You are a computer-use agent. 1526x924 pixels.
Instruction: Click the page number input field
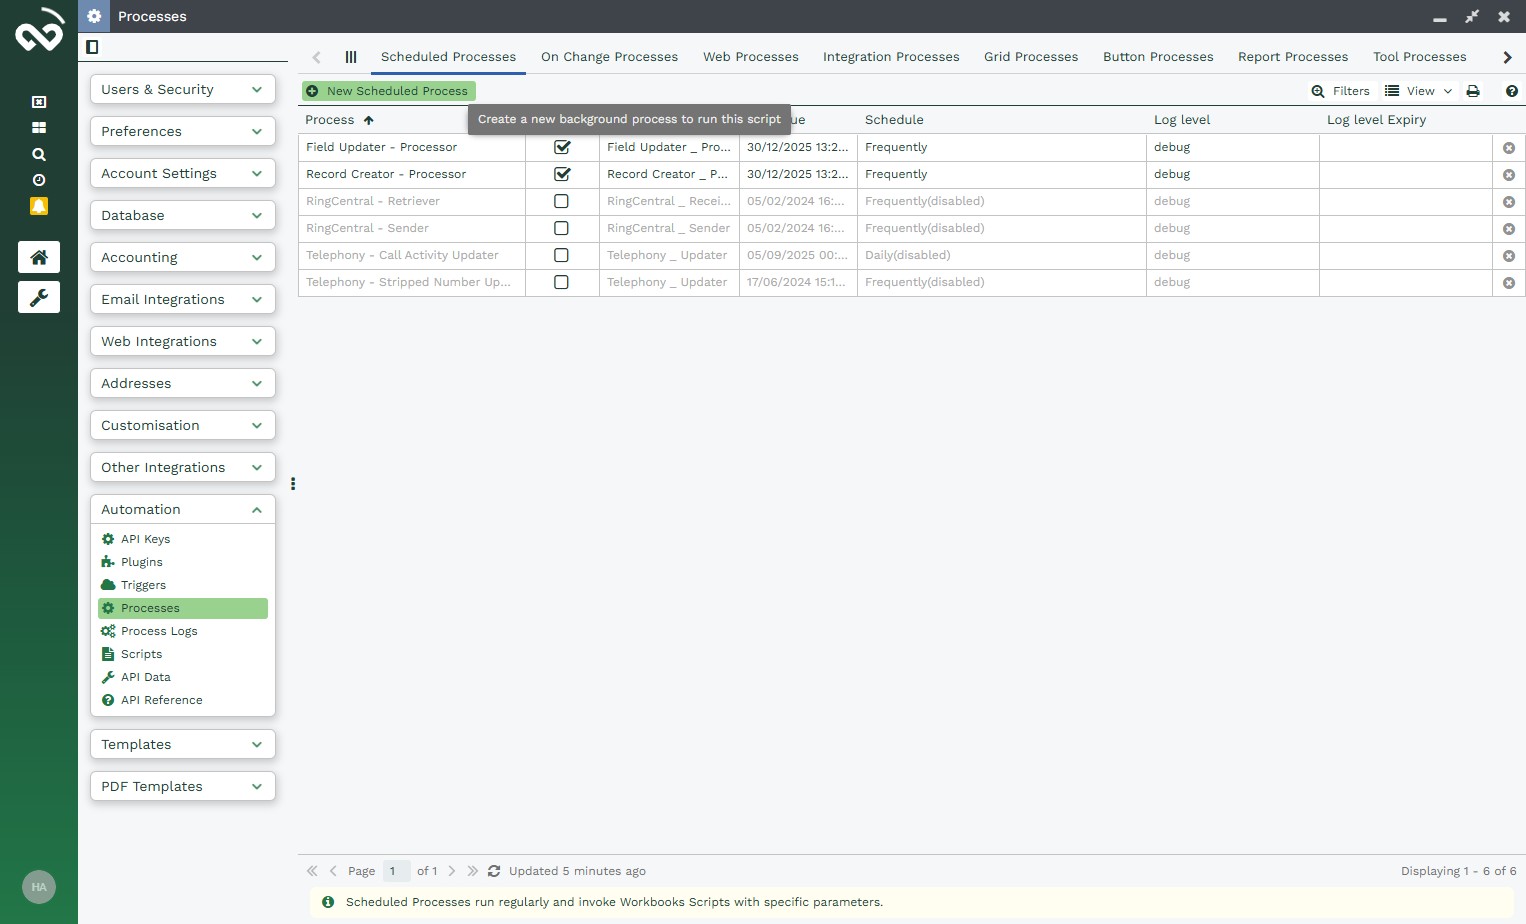tap(396, 871)
